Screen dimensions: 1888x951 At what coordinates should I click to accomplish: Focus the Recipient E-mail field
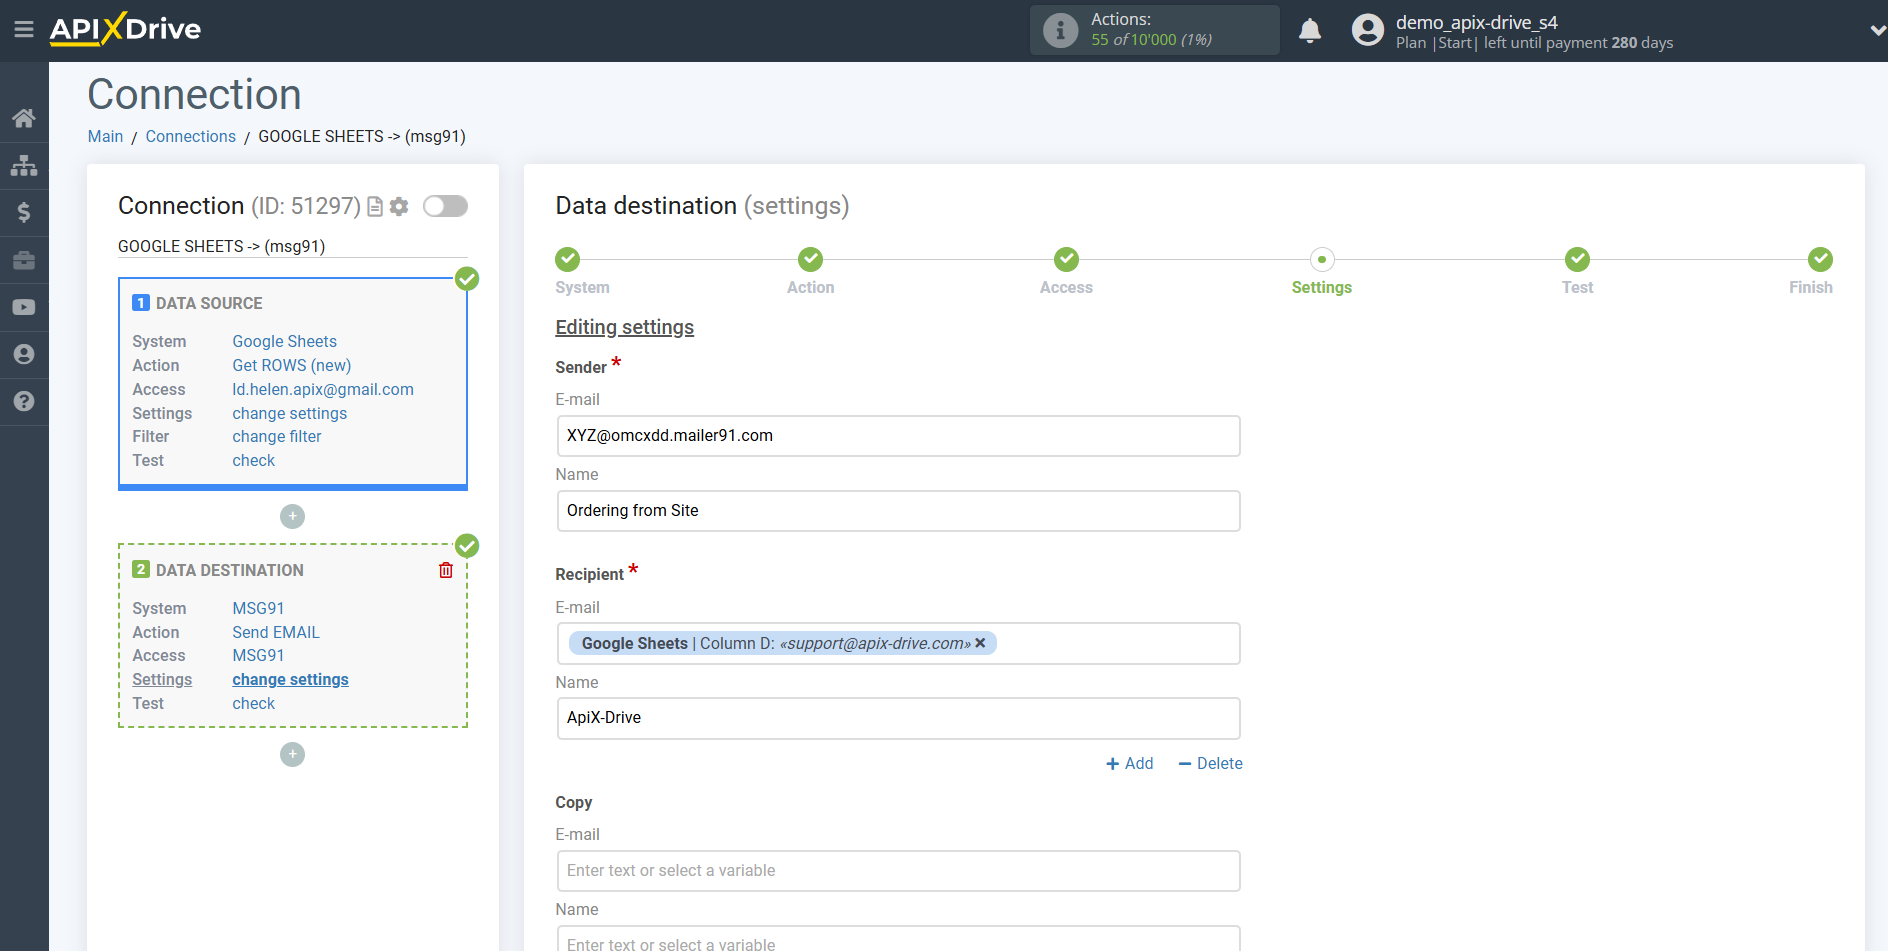(x=898, y=644)
